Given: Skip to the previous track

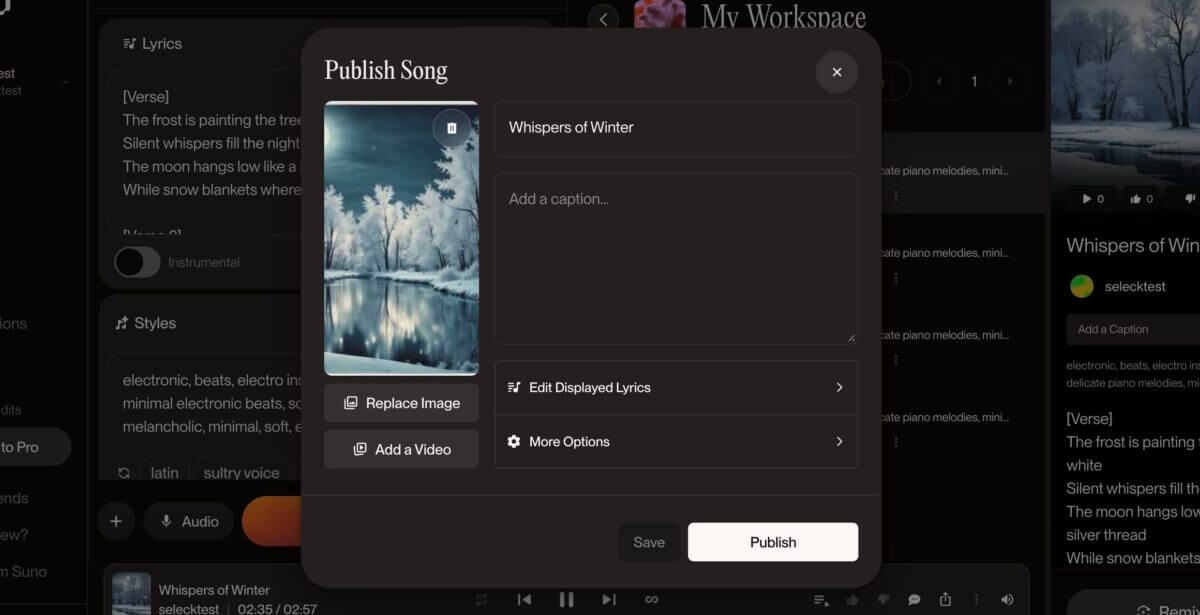Looking at the screenshot, I should pos(524,599).
